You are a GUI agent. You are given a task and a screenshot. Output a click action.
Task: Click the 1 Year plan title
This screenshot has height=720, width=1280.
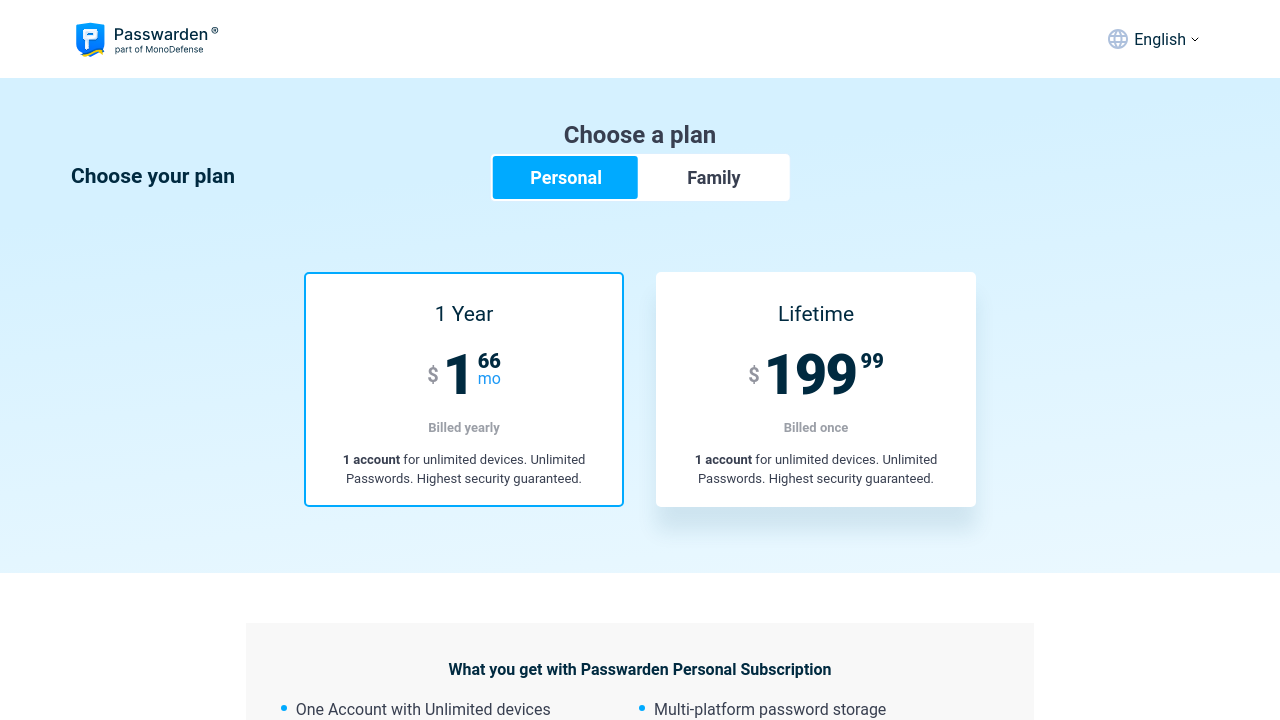click(464, 314)
